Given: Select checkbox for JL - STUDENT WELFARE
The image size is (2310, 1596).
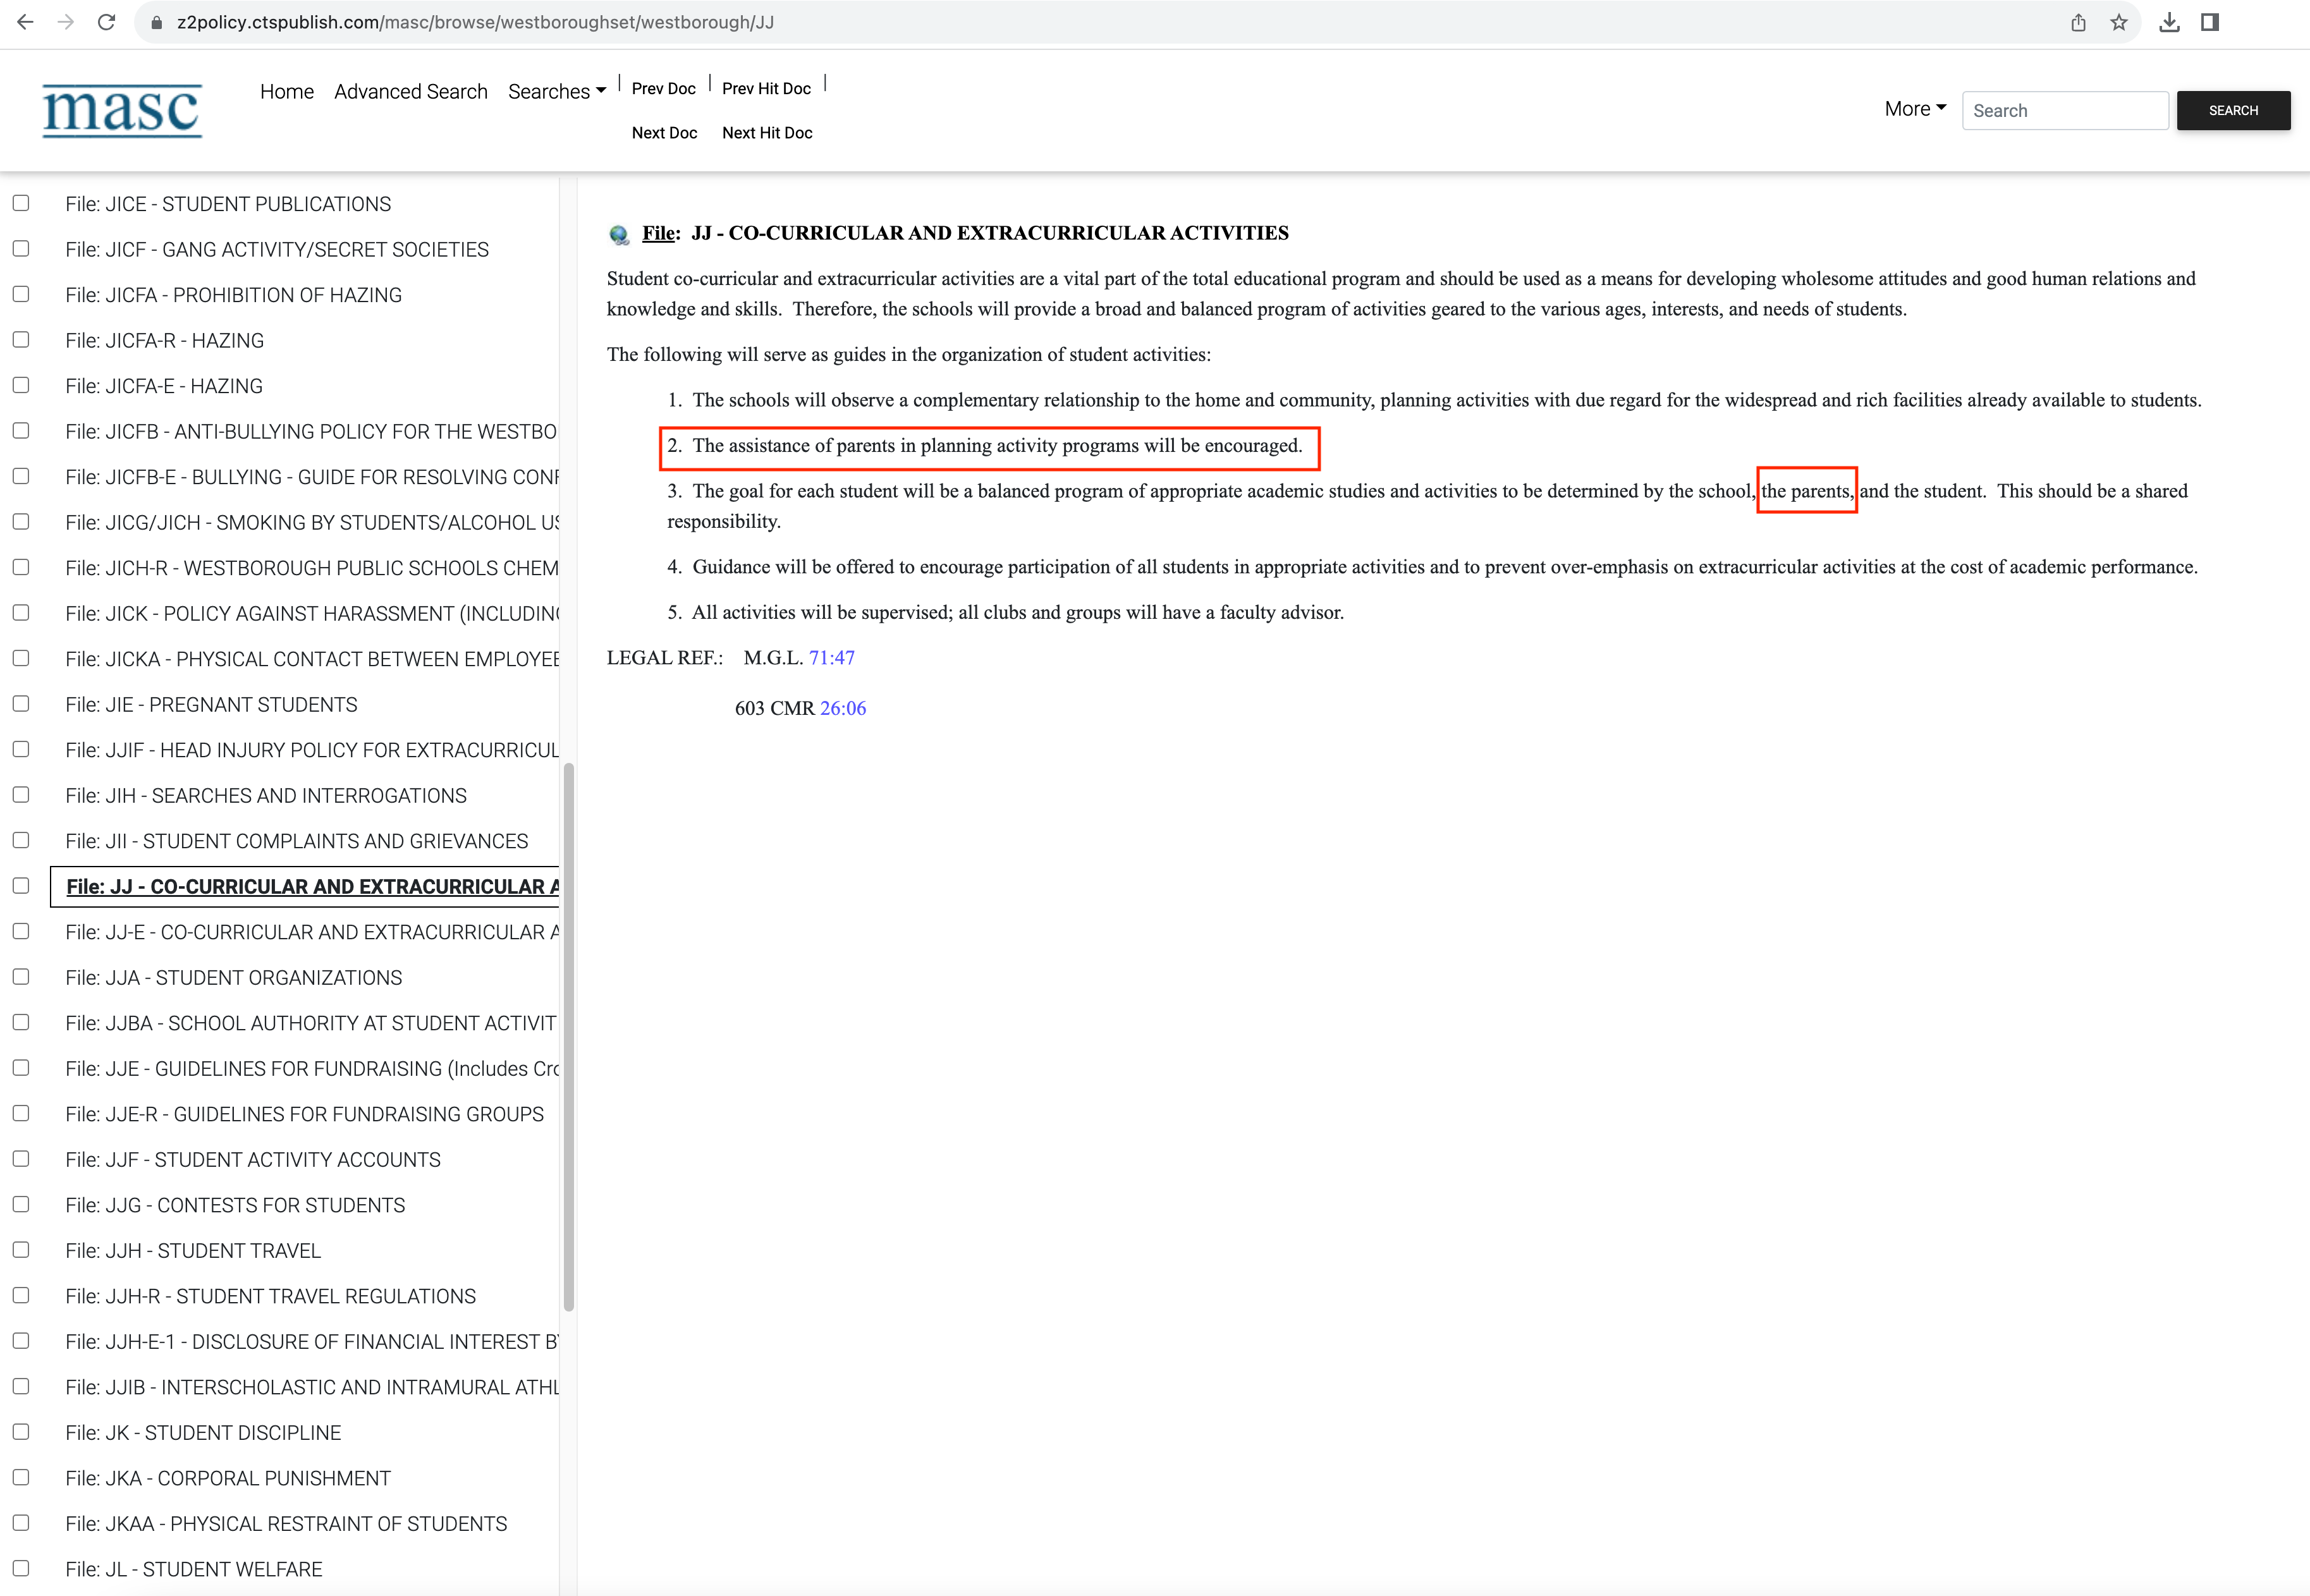Looking at the screenshot, I should click(x=21, y=1568).
